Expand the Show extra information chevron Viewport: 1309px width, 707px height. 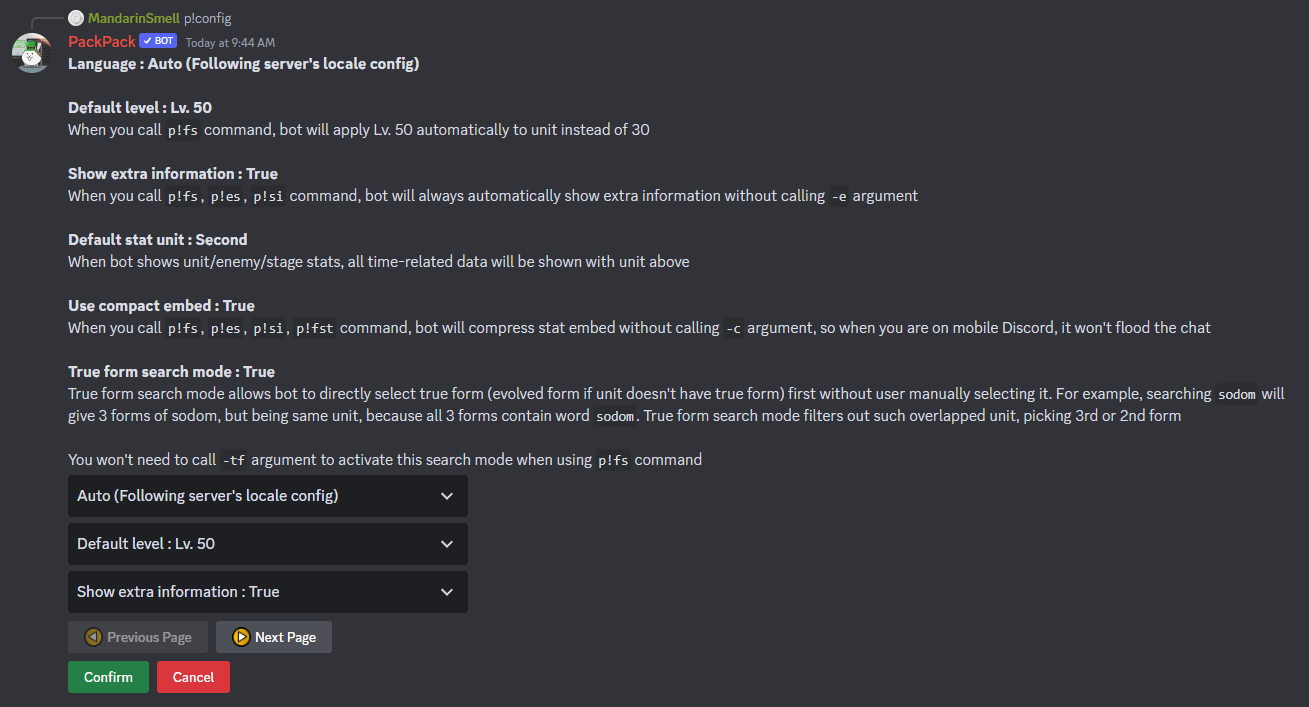pos(447,592)
